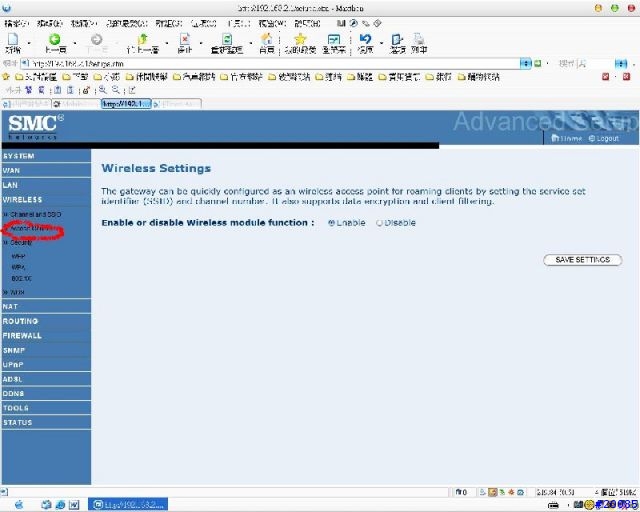The image size is (640, 512).
Task: Click the star icon at bookmarks bar start
Action: (6, 77)
